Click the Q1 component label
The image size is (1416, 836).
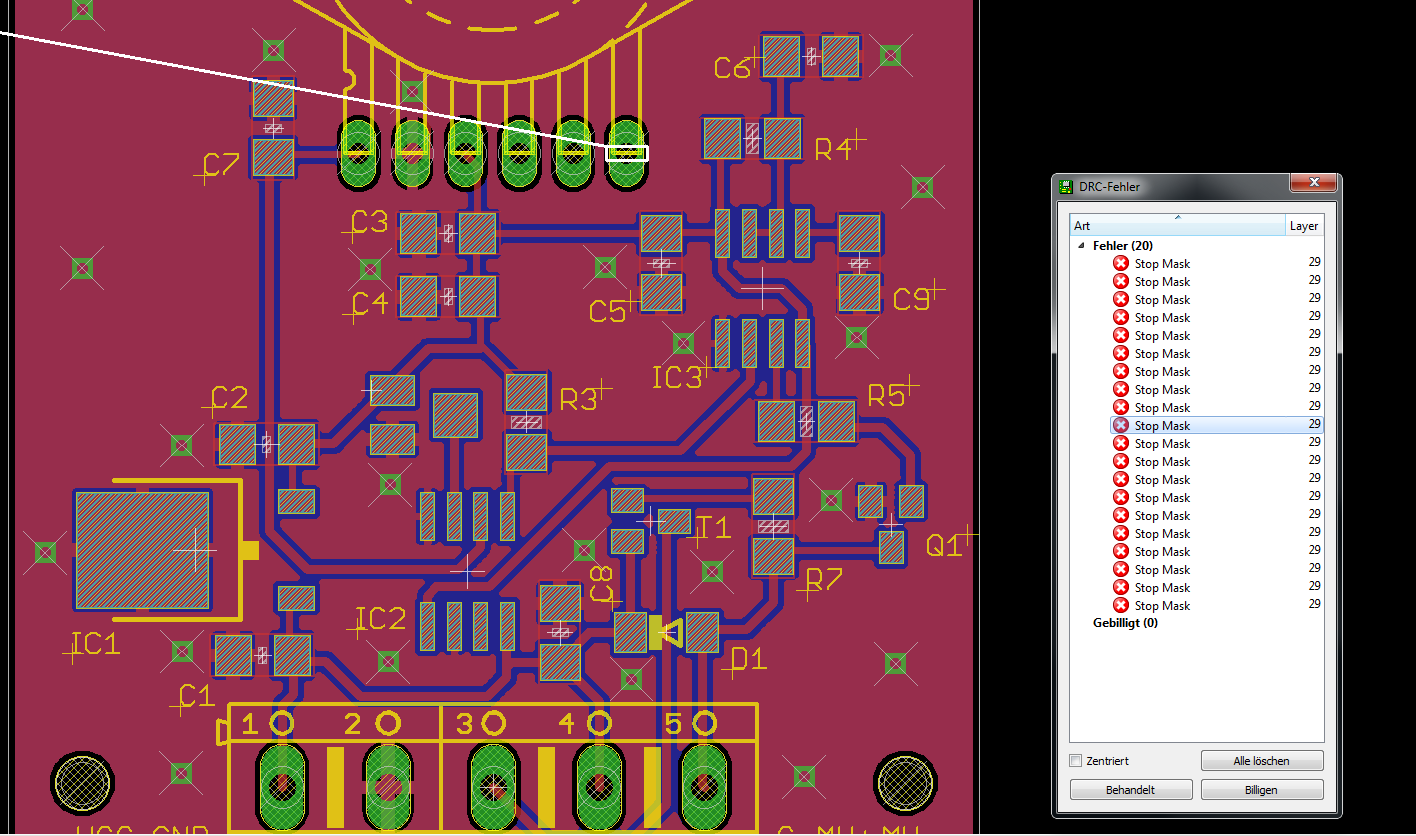944,545
